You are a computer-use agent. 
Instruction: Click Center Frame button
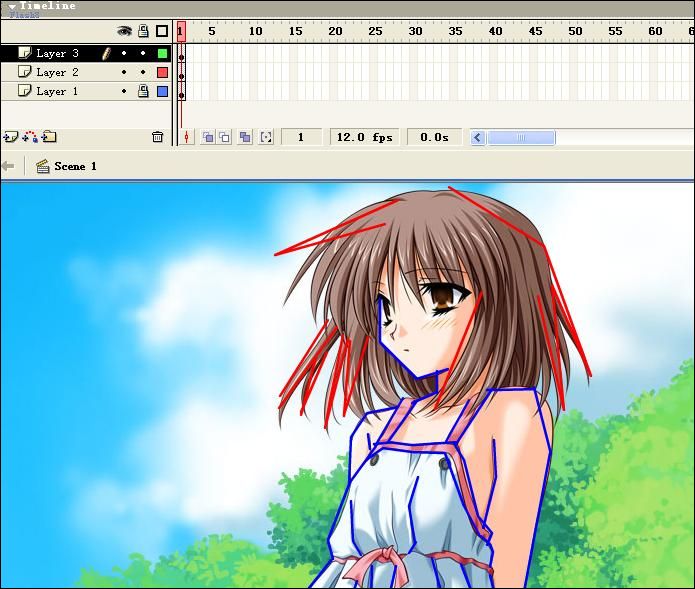[x=187, y=137]
